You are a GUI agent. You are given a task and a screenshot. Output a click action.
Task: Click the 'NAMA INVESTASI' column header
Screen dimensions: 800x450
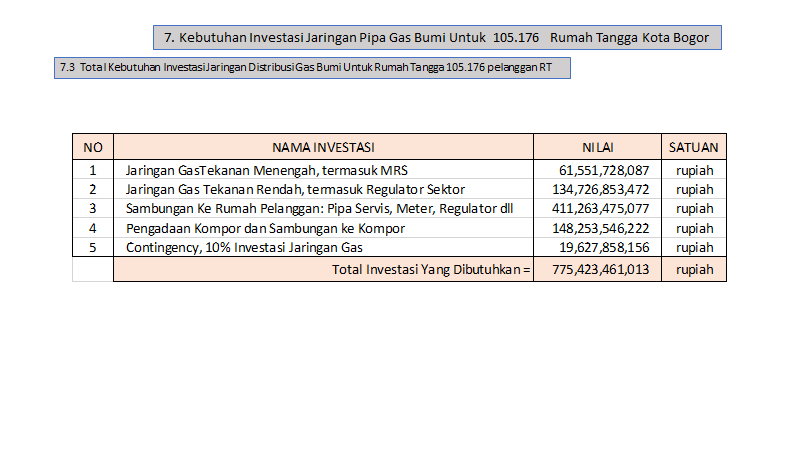pyautogui.click(x=323, y=147)
